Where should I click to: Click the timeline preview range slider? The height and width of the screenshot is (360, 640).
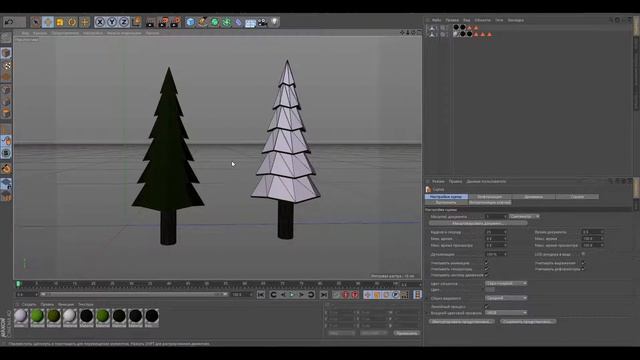134,294
